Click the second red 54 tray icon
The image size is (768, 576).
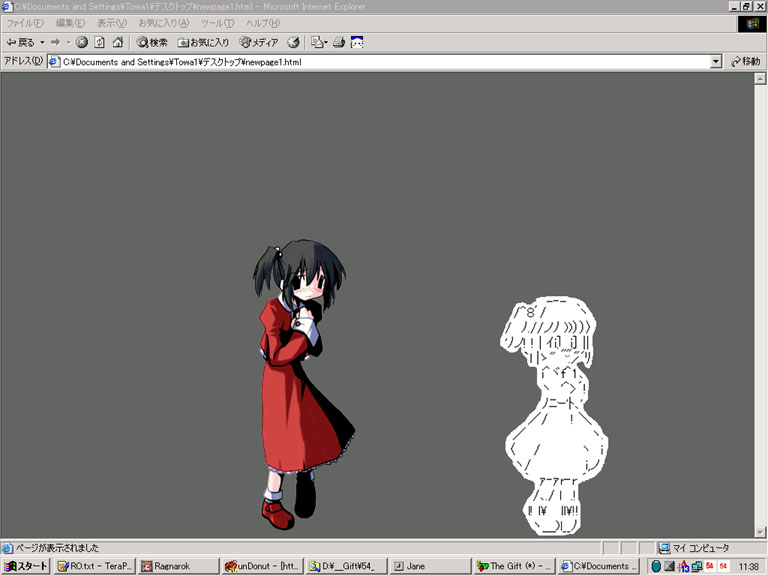[x=723, y=566]
